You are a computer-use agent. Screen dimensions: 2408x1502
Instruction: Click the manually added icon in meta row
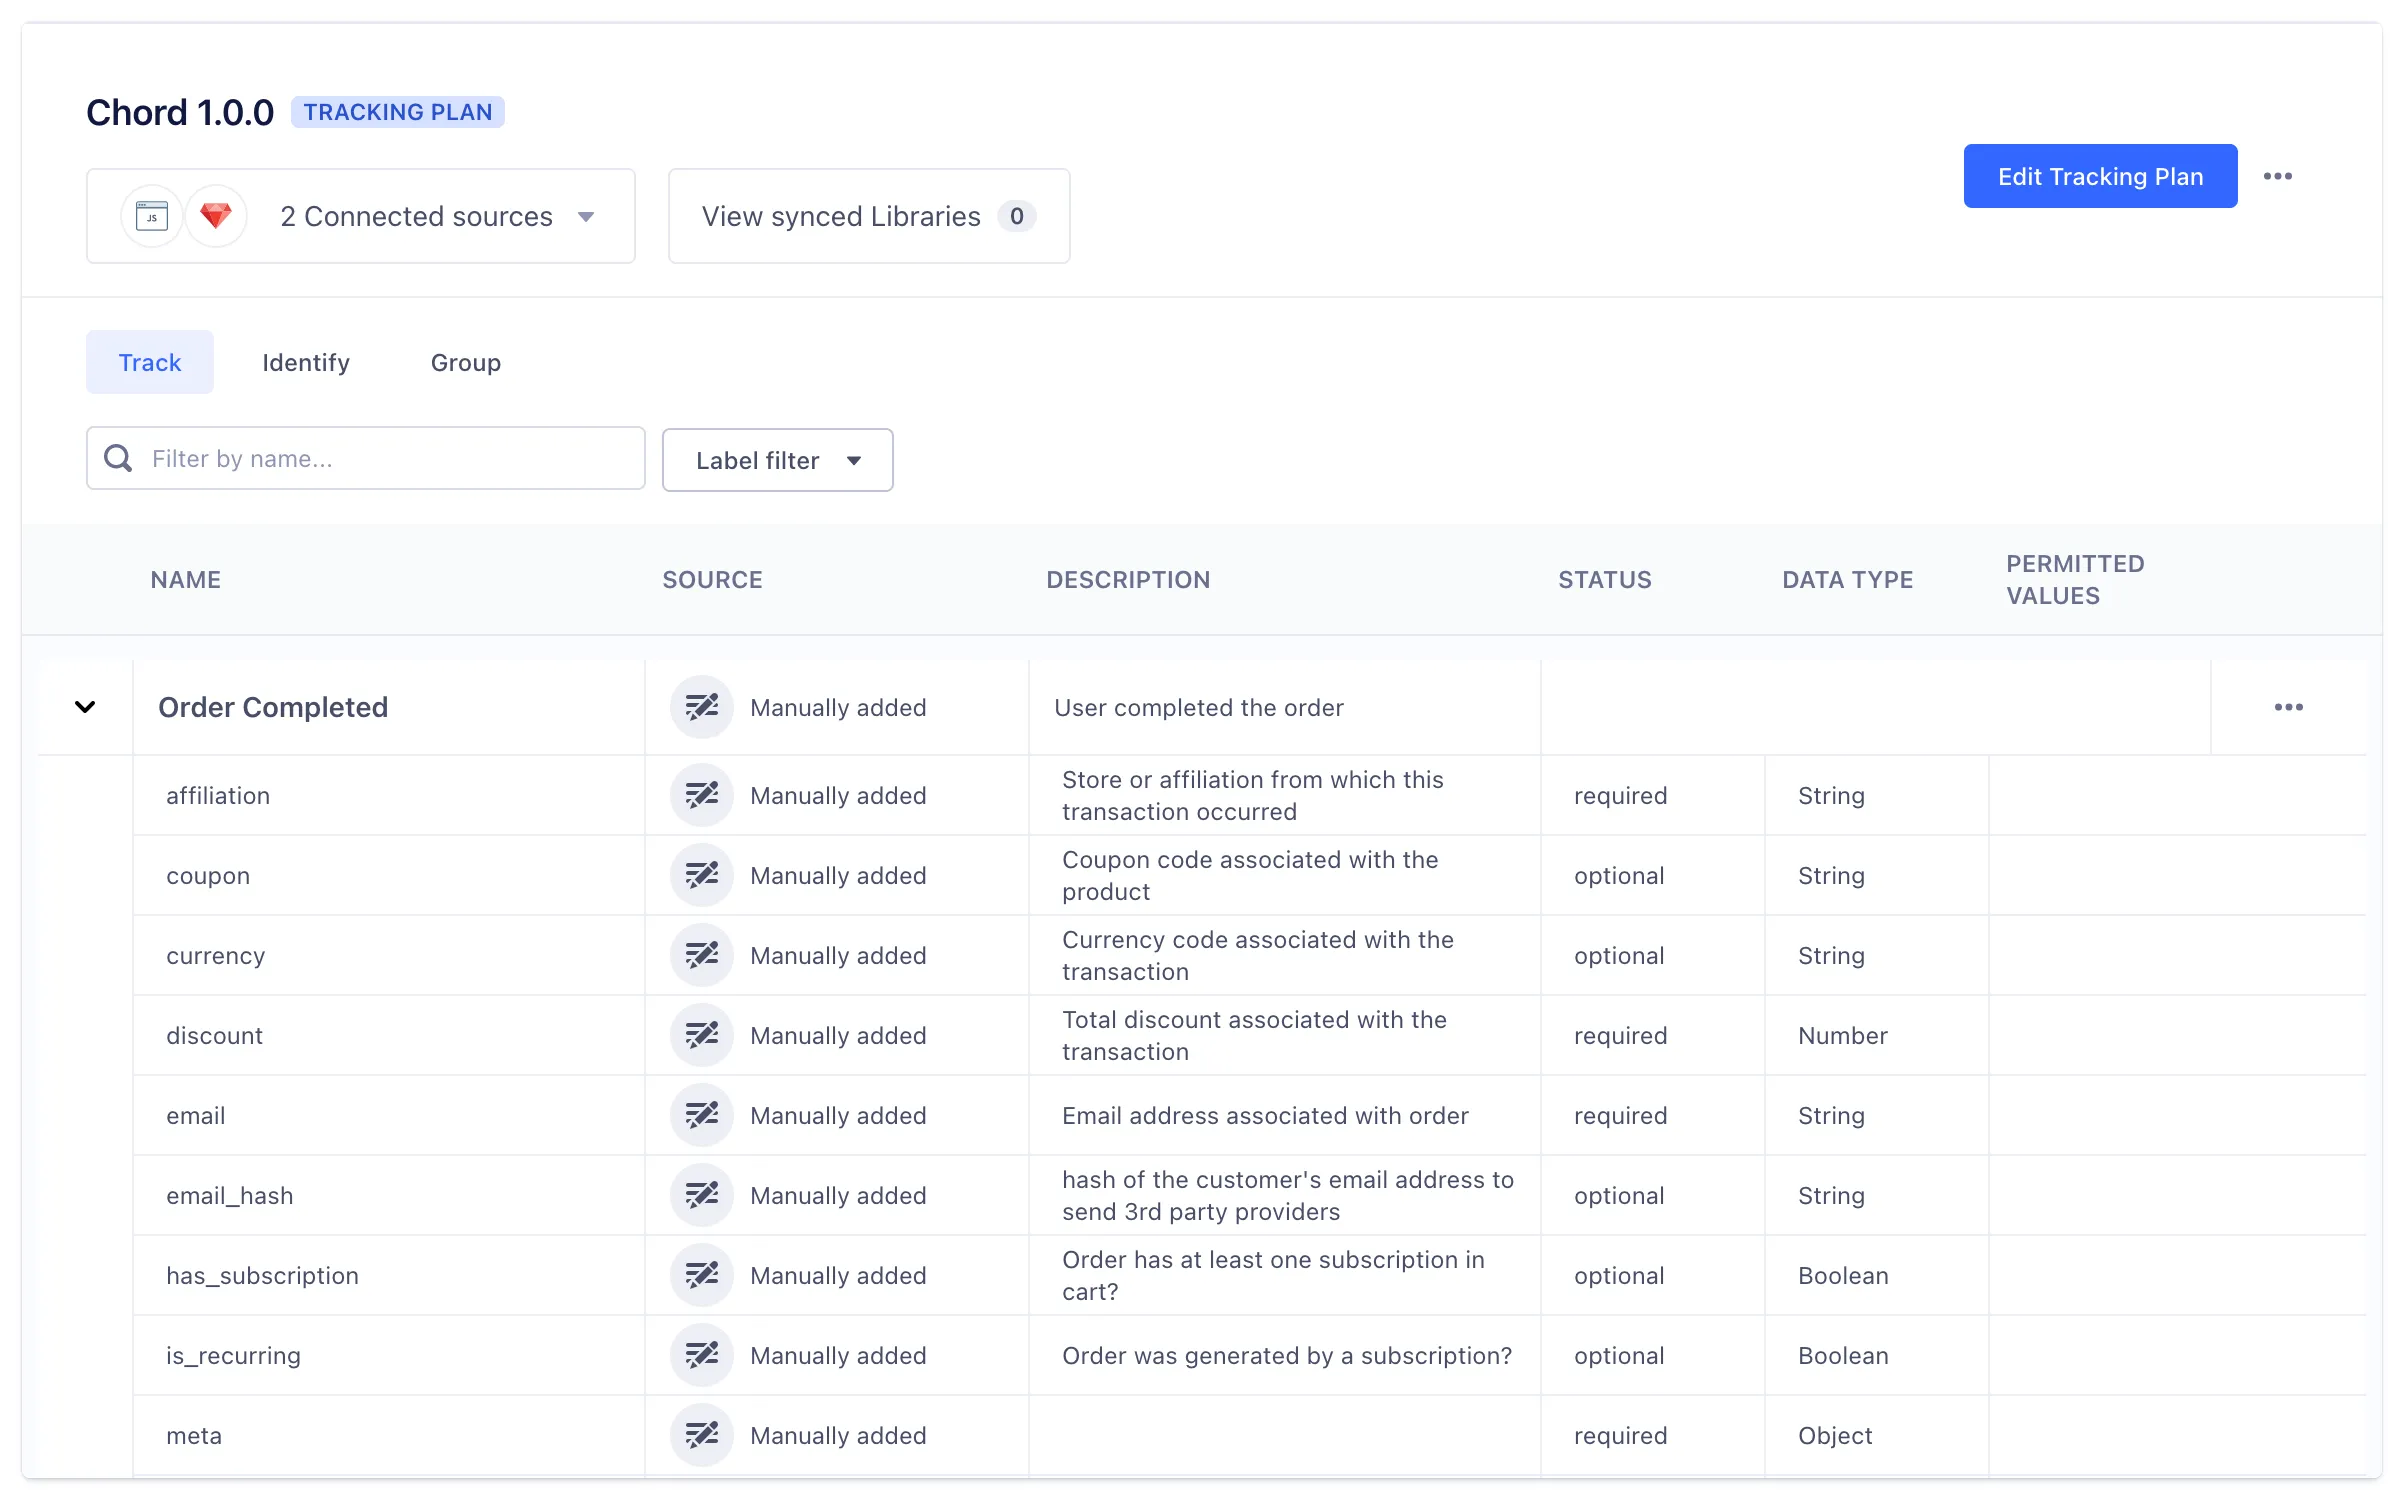(702, 1435)
